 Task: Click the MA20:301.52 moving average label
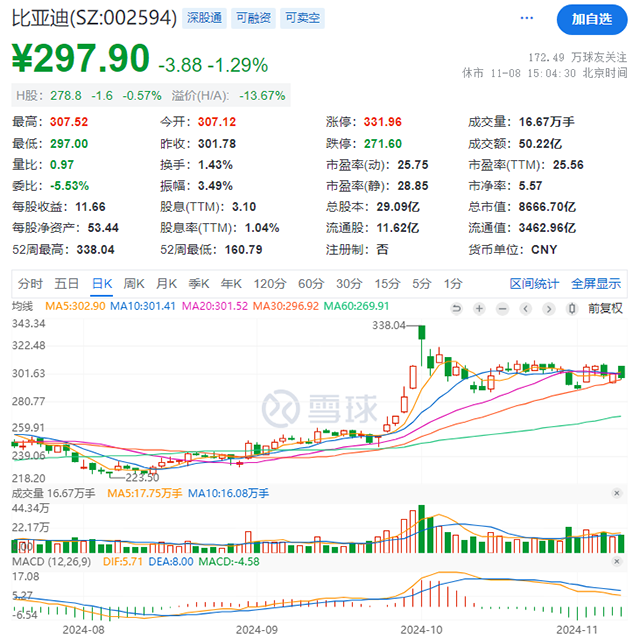[x=215, y=306]
